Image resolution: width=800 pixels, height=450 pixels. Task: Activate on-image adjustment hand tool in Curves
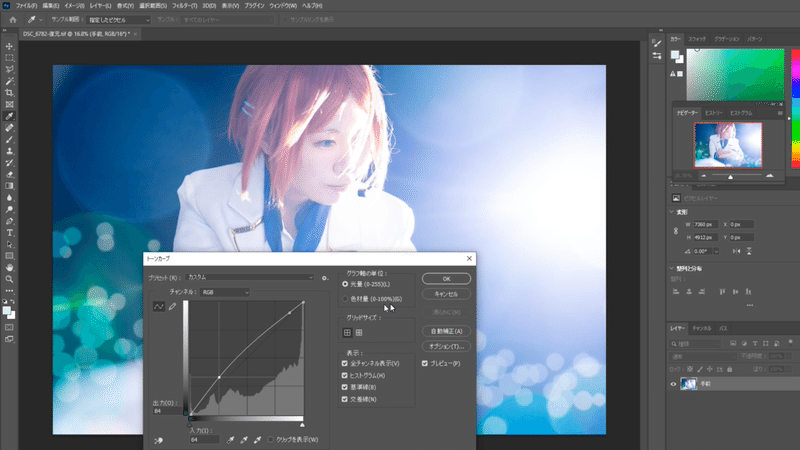click(158, 440)
